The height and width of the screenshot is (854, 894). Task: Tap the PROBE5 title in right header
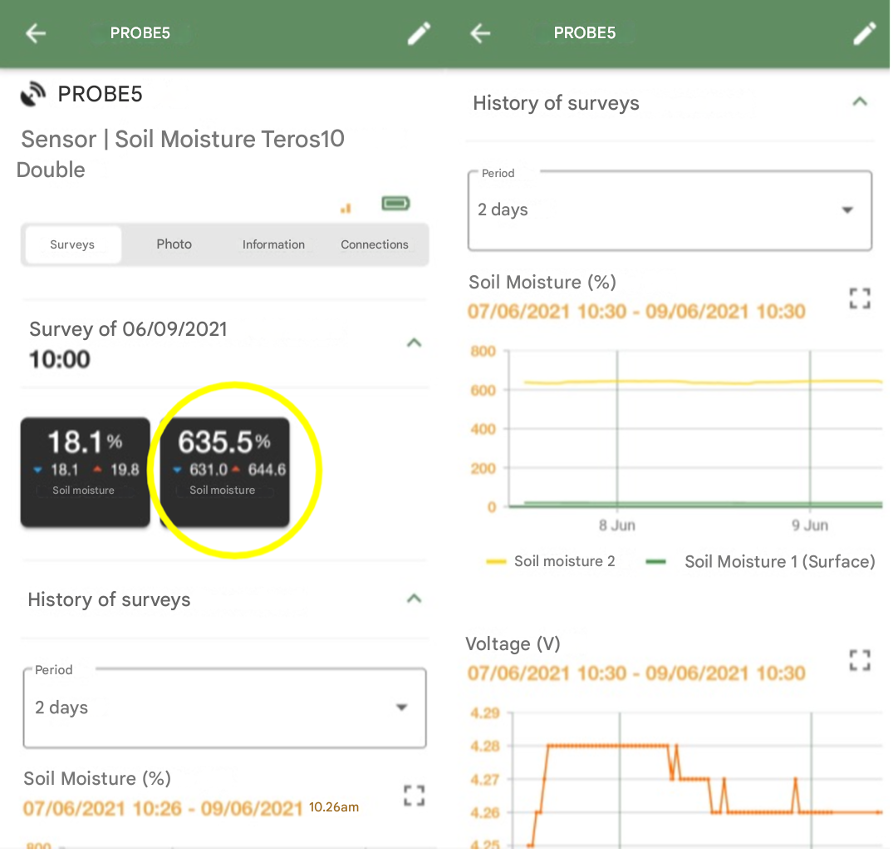[585, 33]
